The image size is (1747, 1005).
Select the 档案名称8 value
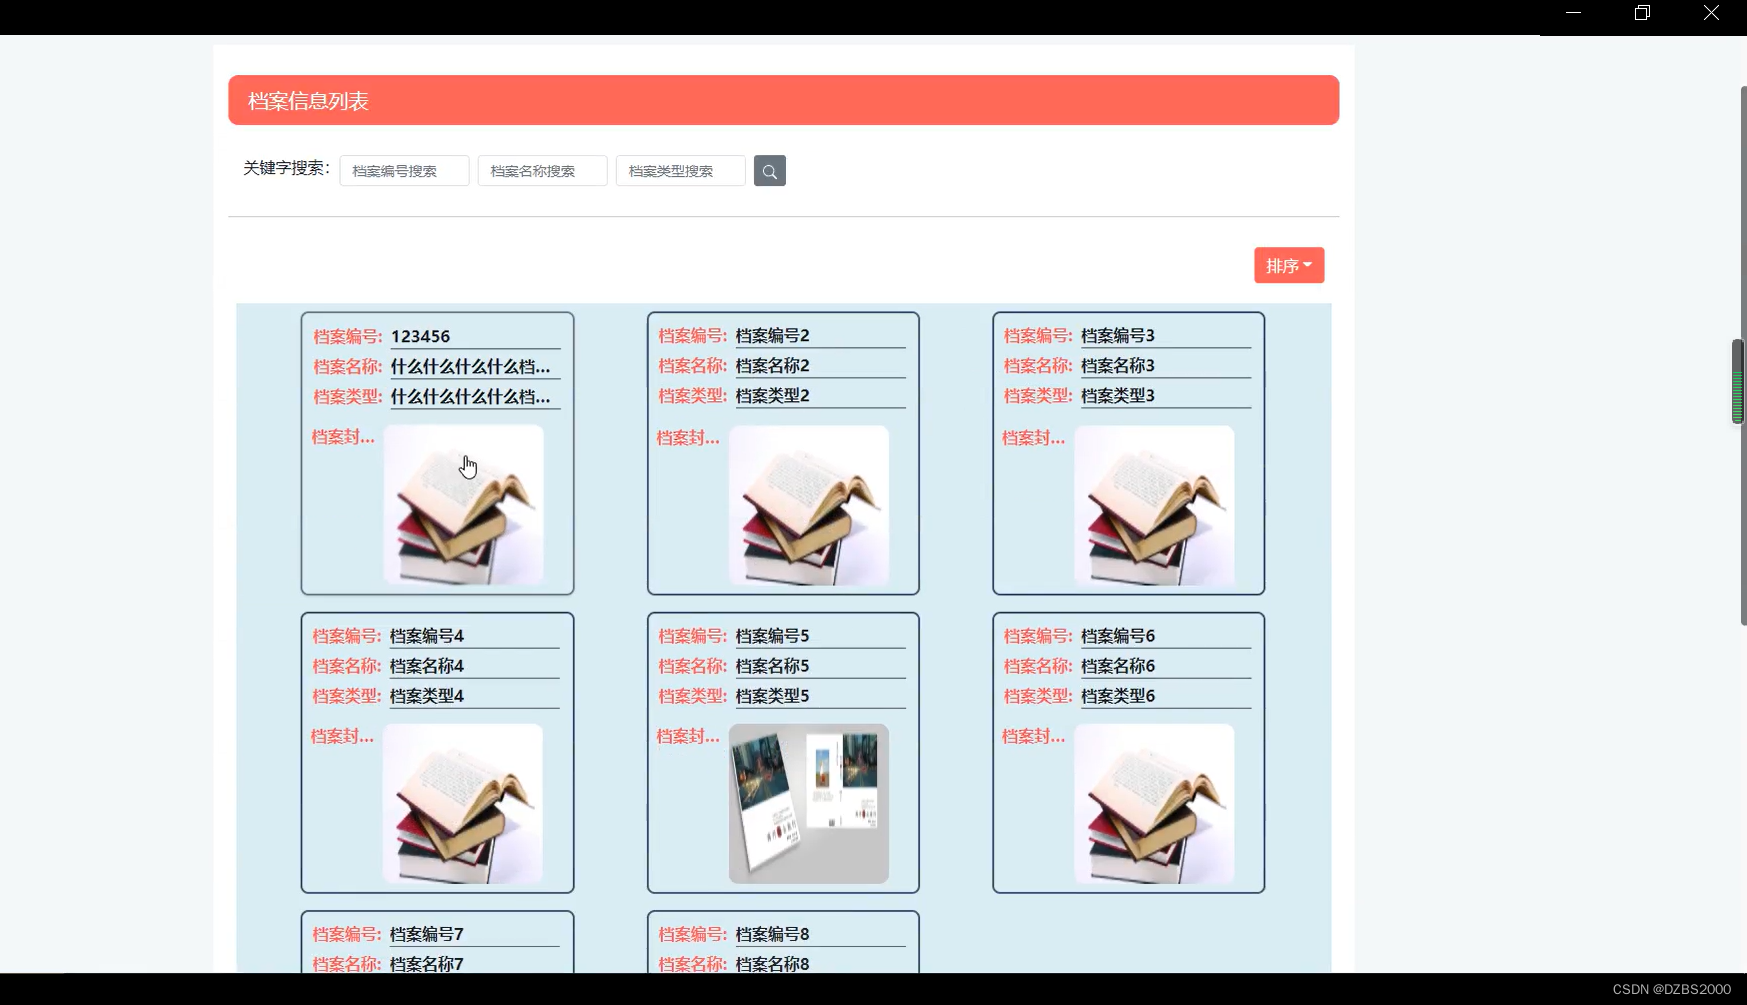point(773,964)
